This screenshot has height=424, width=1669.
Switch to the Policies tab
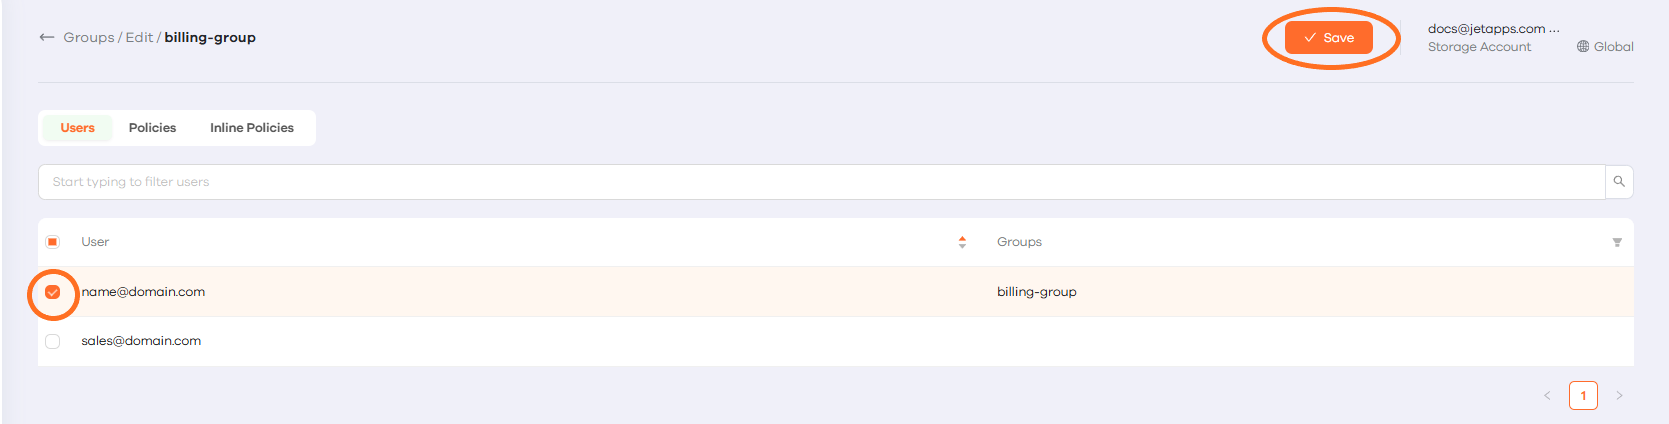(x=152, y=128)
